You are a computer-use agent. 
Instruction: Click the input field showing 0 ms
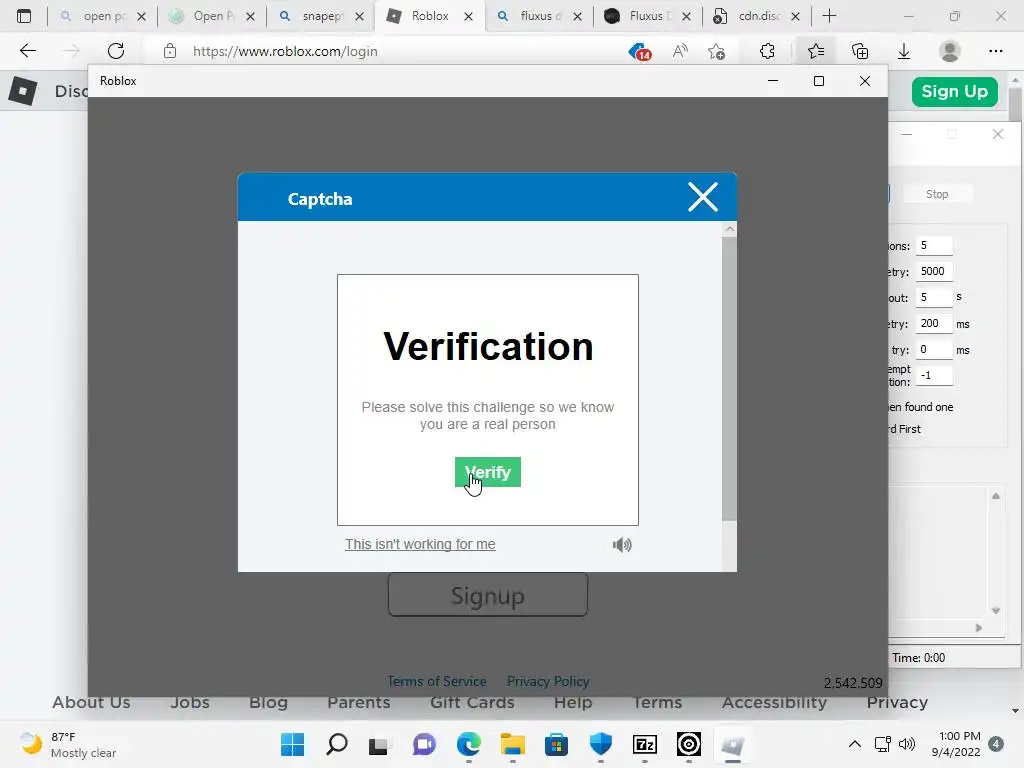[x=934, y=349]
